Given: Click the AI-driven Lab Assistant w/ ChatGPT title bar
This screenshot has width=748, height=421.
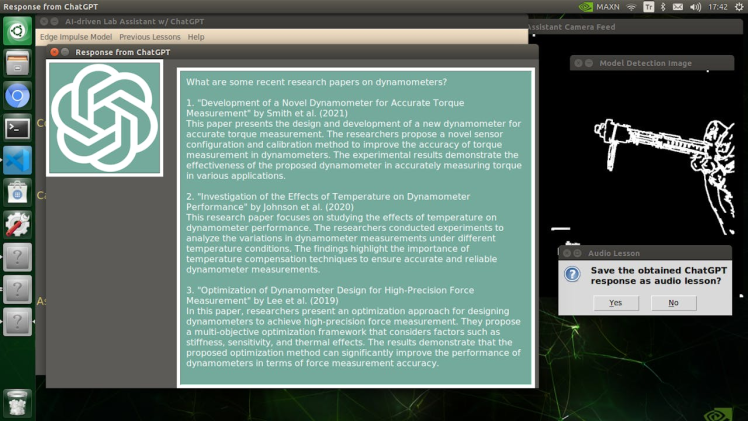Looking at the screenshot, I should [281, 21].
